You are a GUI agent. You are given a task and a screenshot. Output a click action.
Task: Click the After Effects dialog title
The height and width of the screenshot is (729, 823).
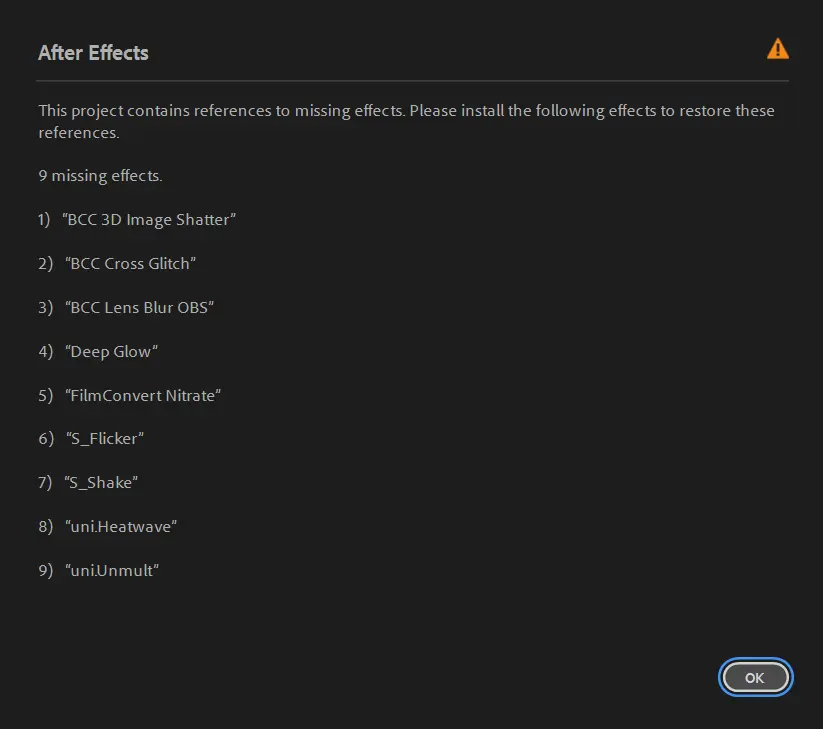(93, 53)
